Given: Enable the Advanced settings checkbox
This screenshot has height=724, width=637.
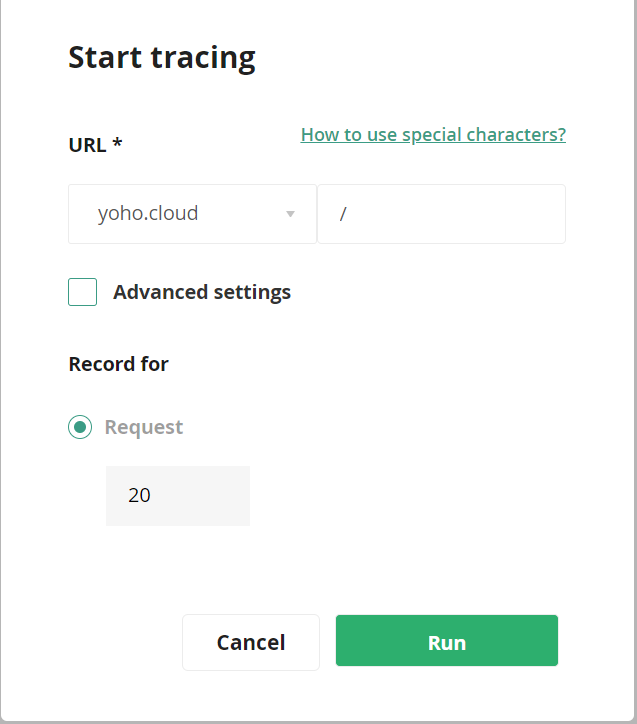Looking at the screenshot, I should tap(83, 292).
